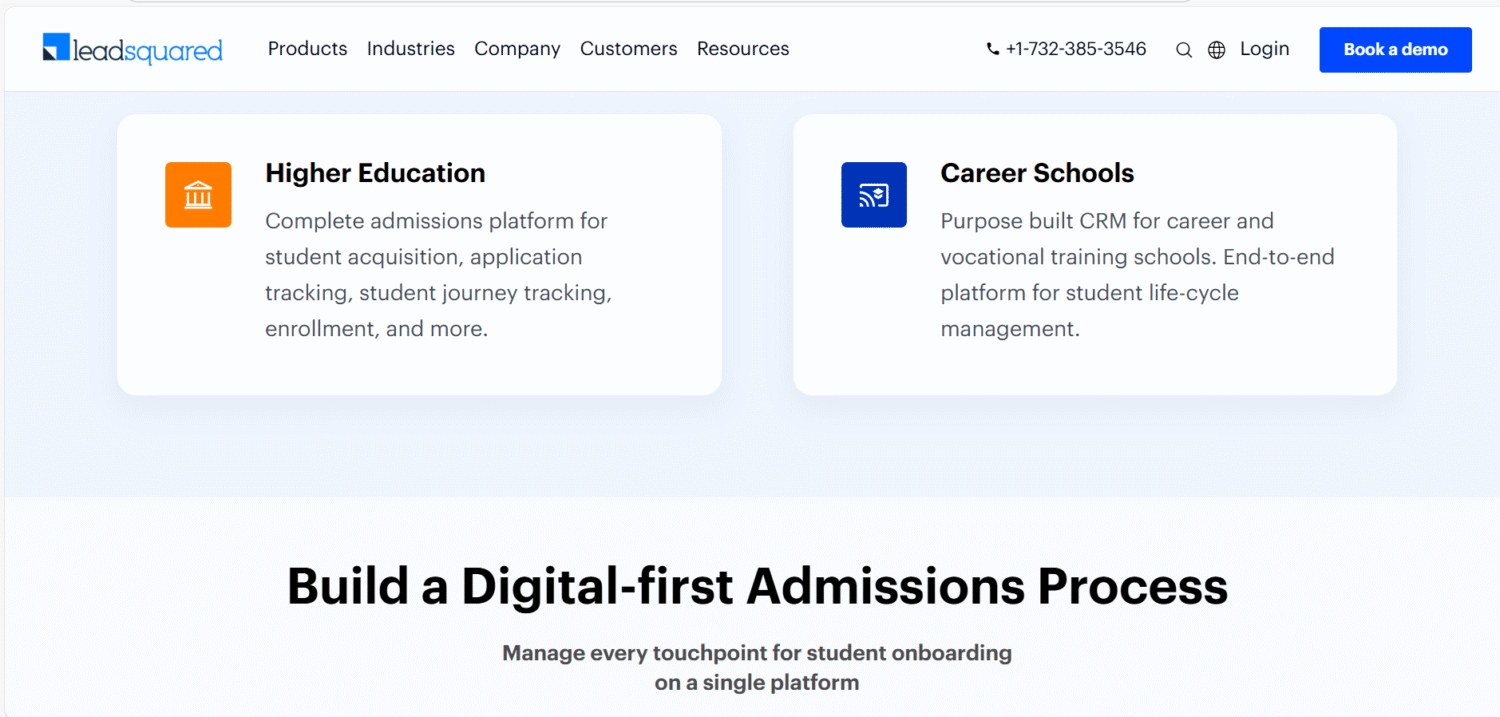Viewport: 1500px width, 717px height.
Task: Open the search magnifier icon
Action: 1184,50
